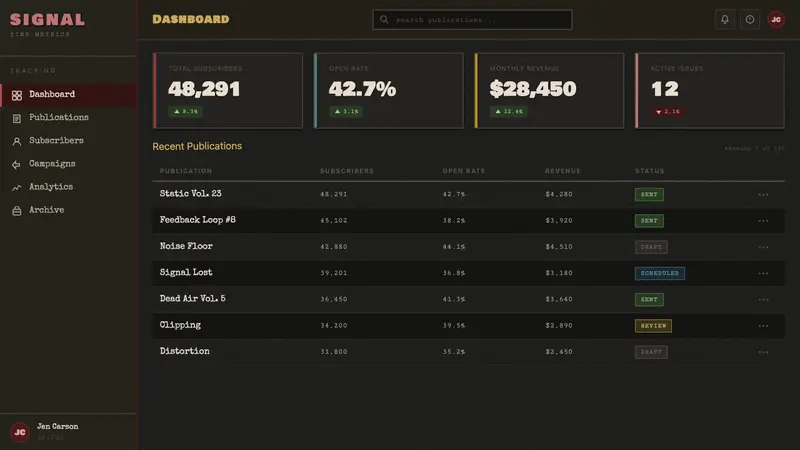This screenshot has height=450, width=800.
Task: Click SENT badge for Static Vol. 23
Action: pyautogui.click(x=649, y=194)
